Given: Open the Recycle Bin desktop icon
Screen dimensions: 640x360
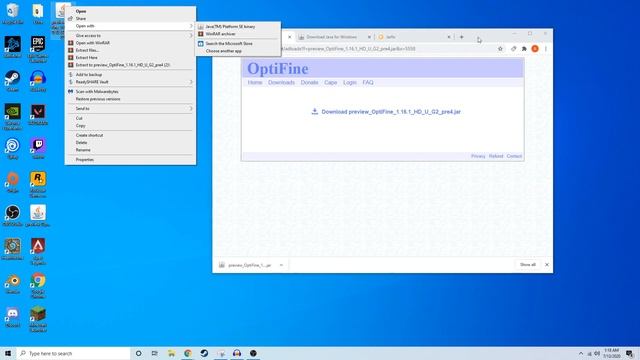Looking at the screenshot, I should [13, 14].
